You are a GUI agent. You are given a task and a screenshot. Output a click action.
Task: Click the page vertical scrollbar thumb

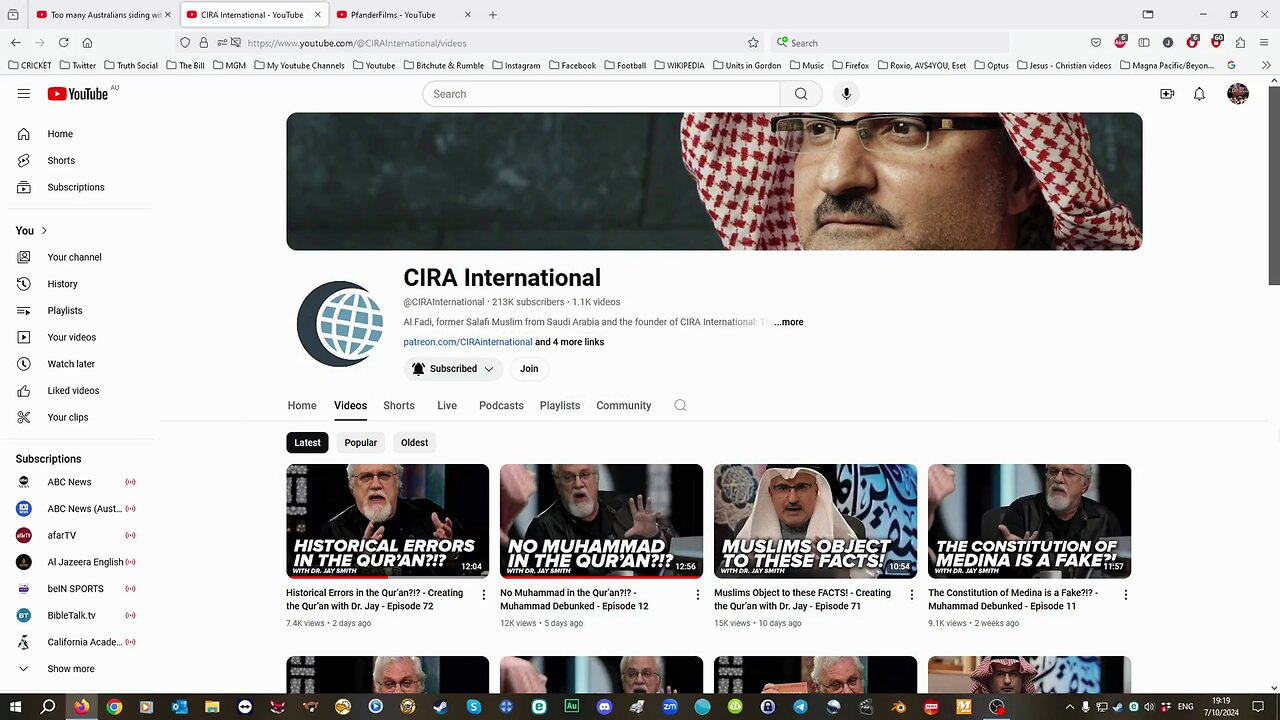pos(1274,185)
